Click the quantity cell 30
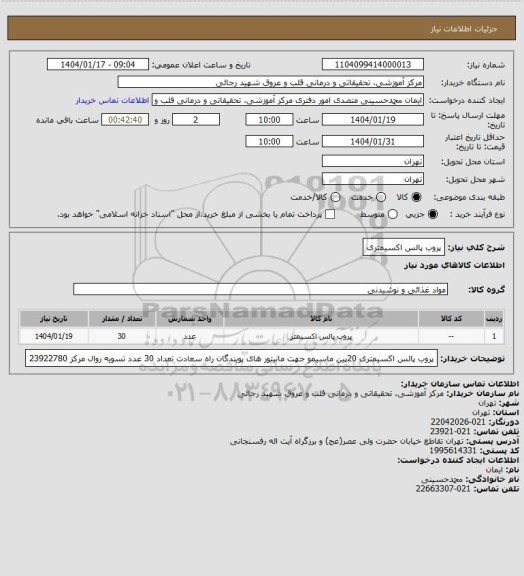The image size is (524, 576). tap(122, 336)
